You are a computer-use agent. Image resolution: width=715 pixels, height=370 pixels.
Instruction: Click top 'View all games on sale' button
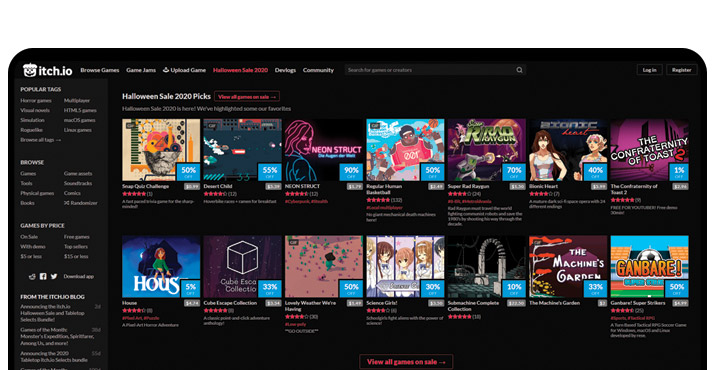[x=247, y=97]
